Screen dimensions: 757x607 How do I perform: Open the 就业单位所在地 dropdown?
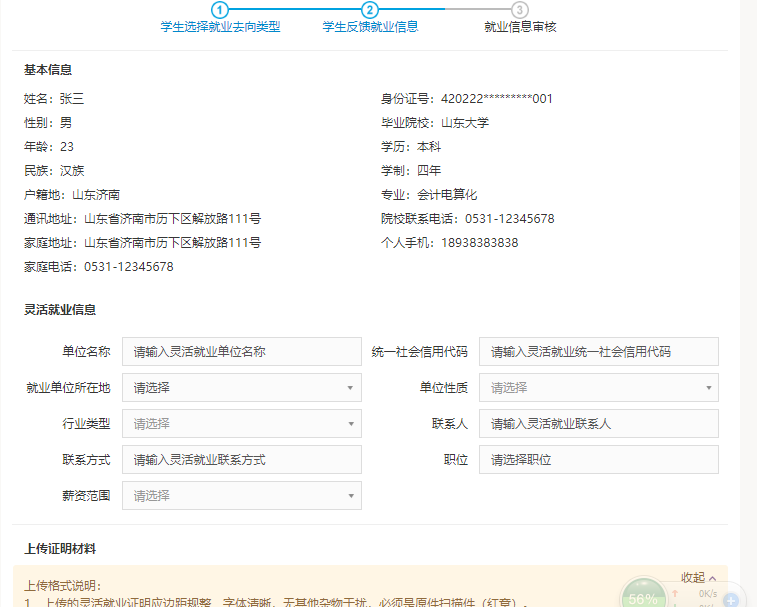pos(241,388)
